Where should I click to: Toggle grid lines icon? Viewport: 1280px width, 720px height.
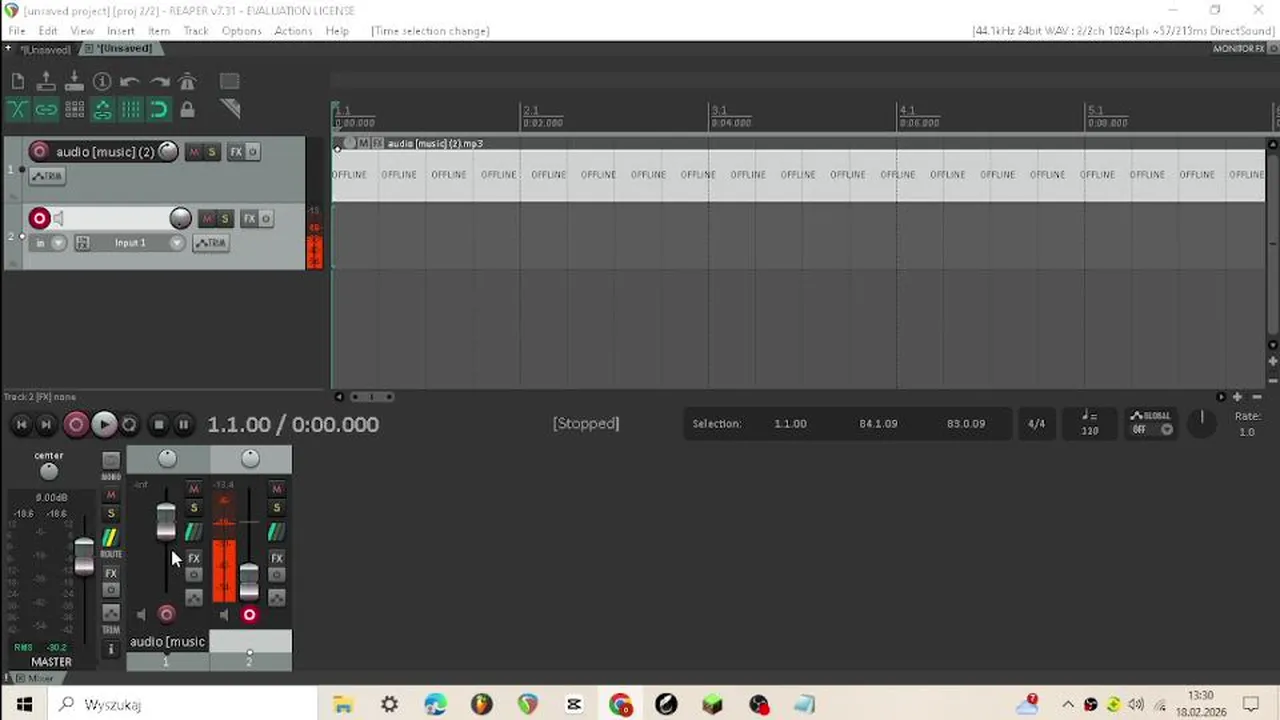click(x=131, y=110)
